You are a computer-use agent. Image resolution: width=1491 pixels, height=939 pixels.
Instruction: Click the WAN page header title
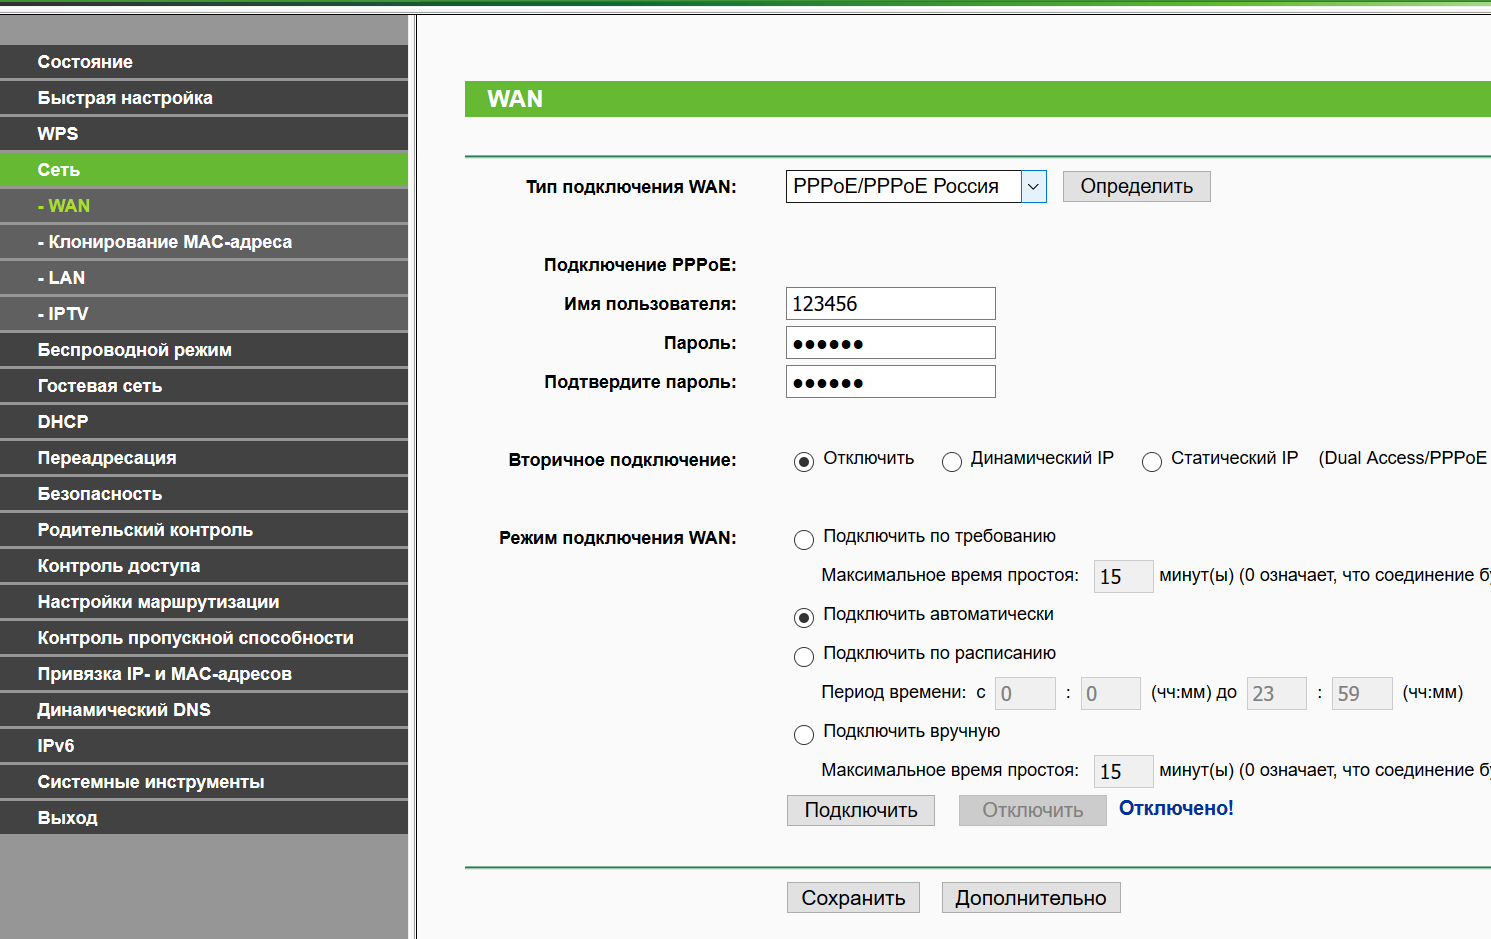[515, 99]
